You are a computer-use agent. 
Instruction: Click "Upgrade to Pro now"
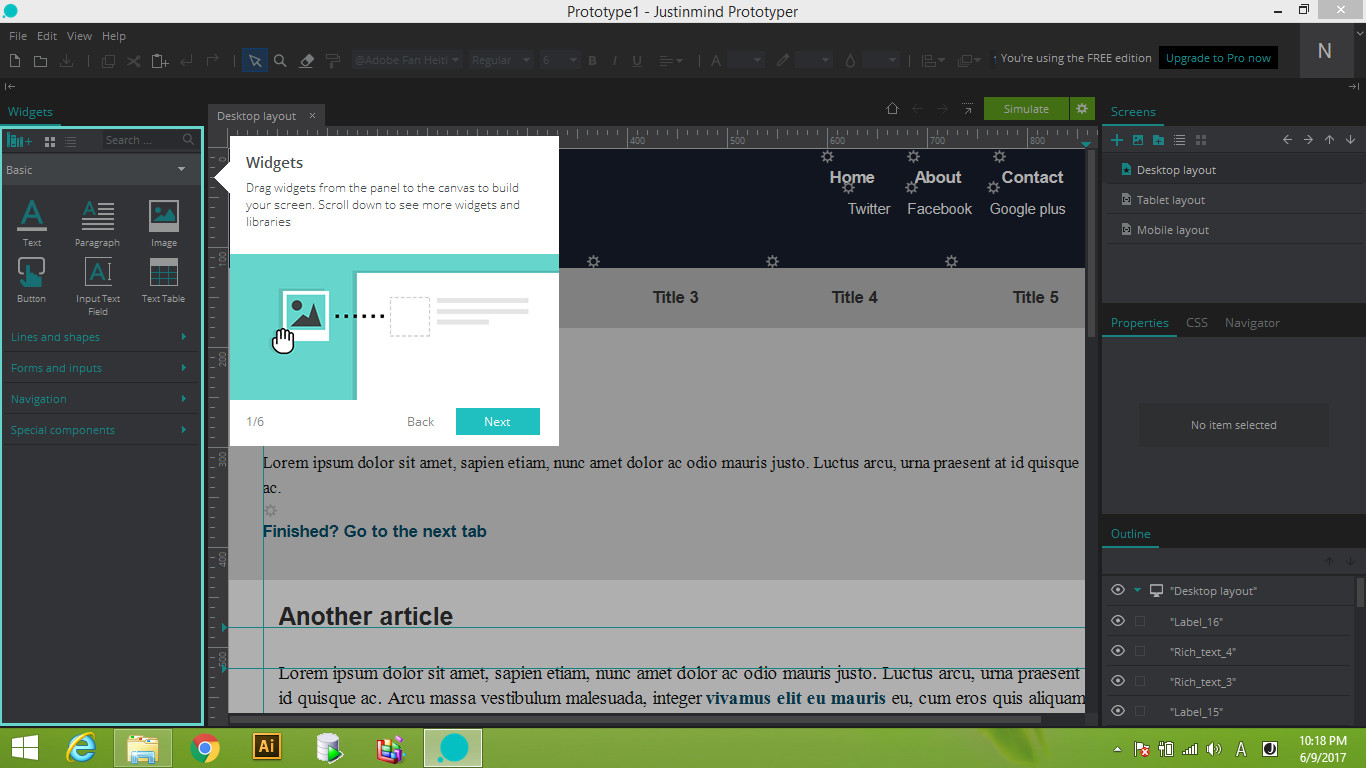point(1218,57)
